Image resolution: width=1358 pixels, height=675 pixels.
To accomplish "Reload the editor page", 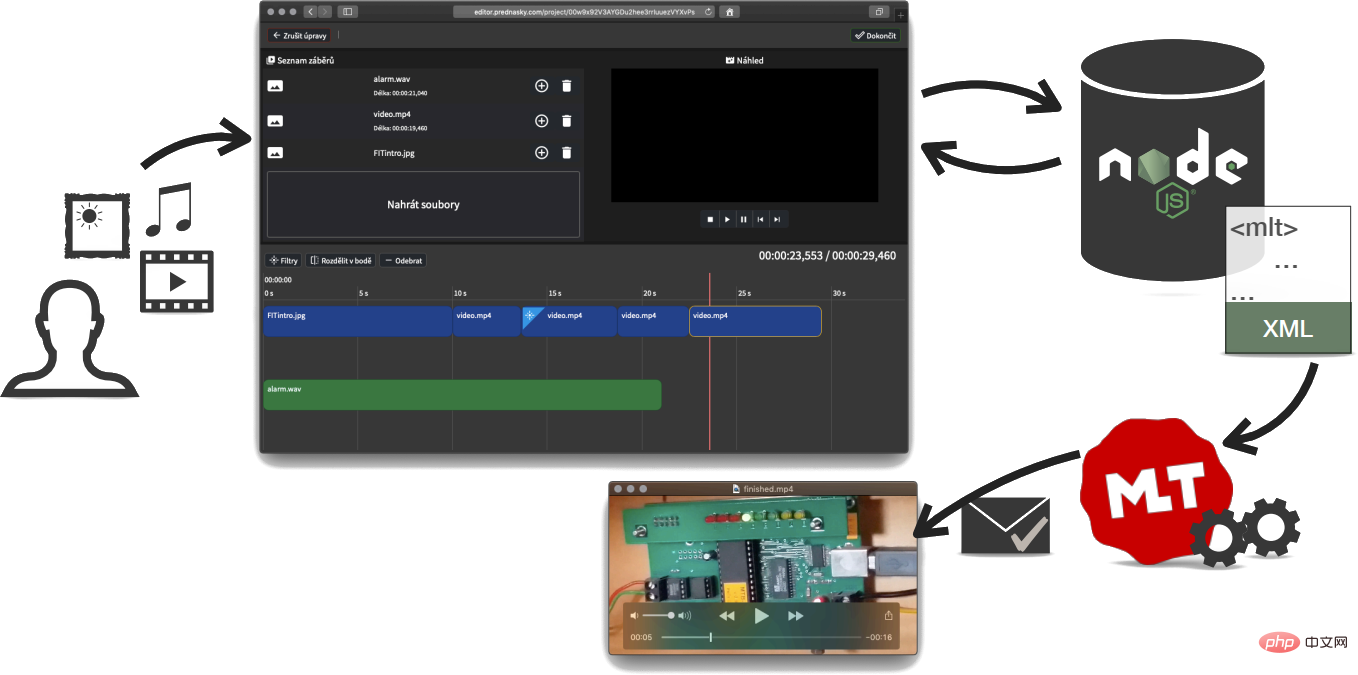I will tap(709, 12).
